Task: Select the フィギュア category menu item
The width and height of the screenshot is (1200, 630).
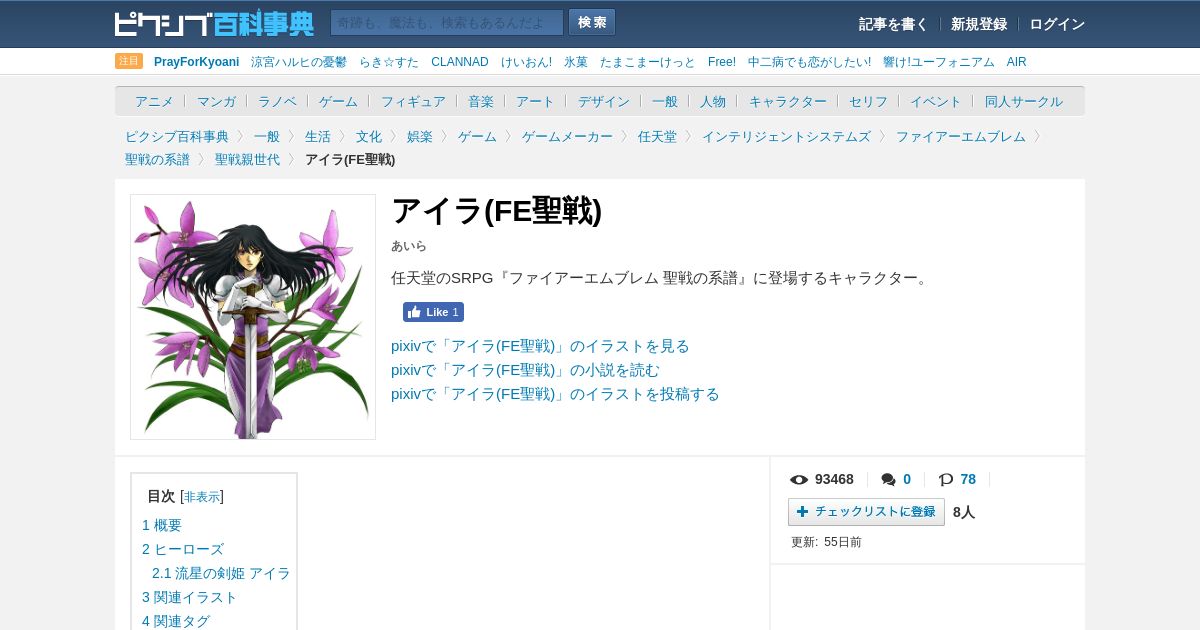Action: click(x=413, y=101)
